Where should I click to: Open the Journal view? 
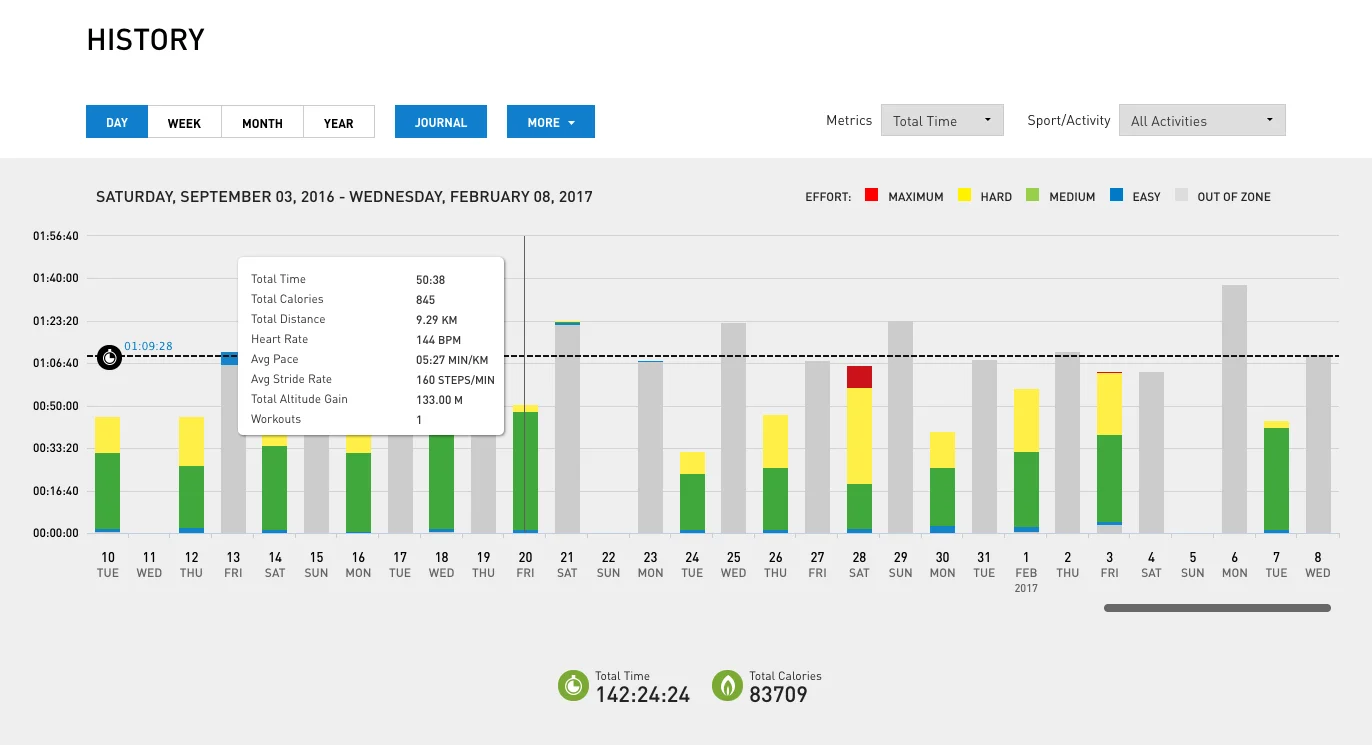[441, 122]
